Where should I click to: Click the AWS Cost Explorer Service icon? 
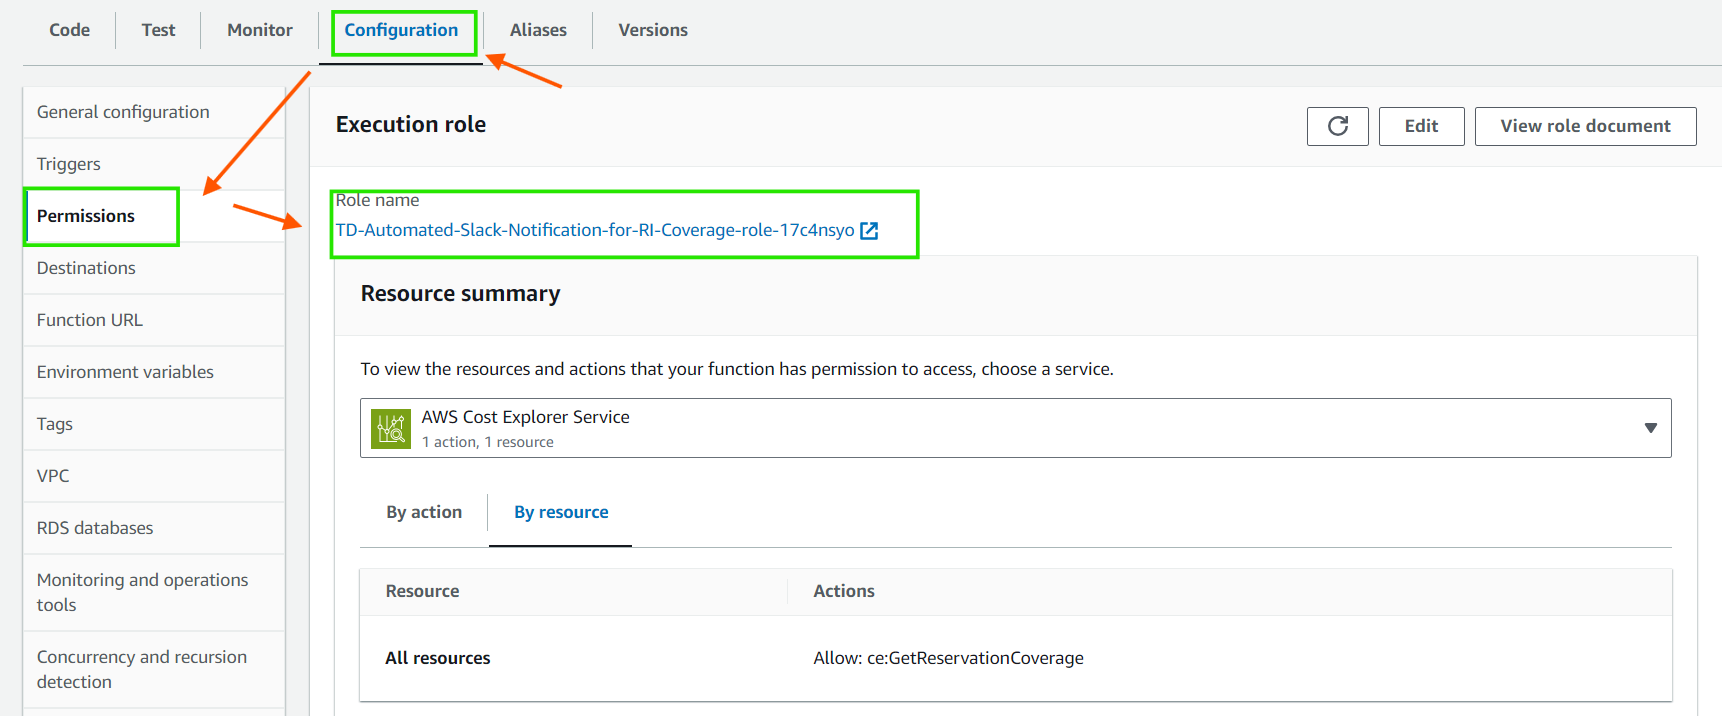tap(391, 429)
